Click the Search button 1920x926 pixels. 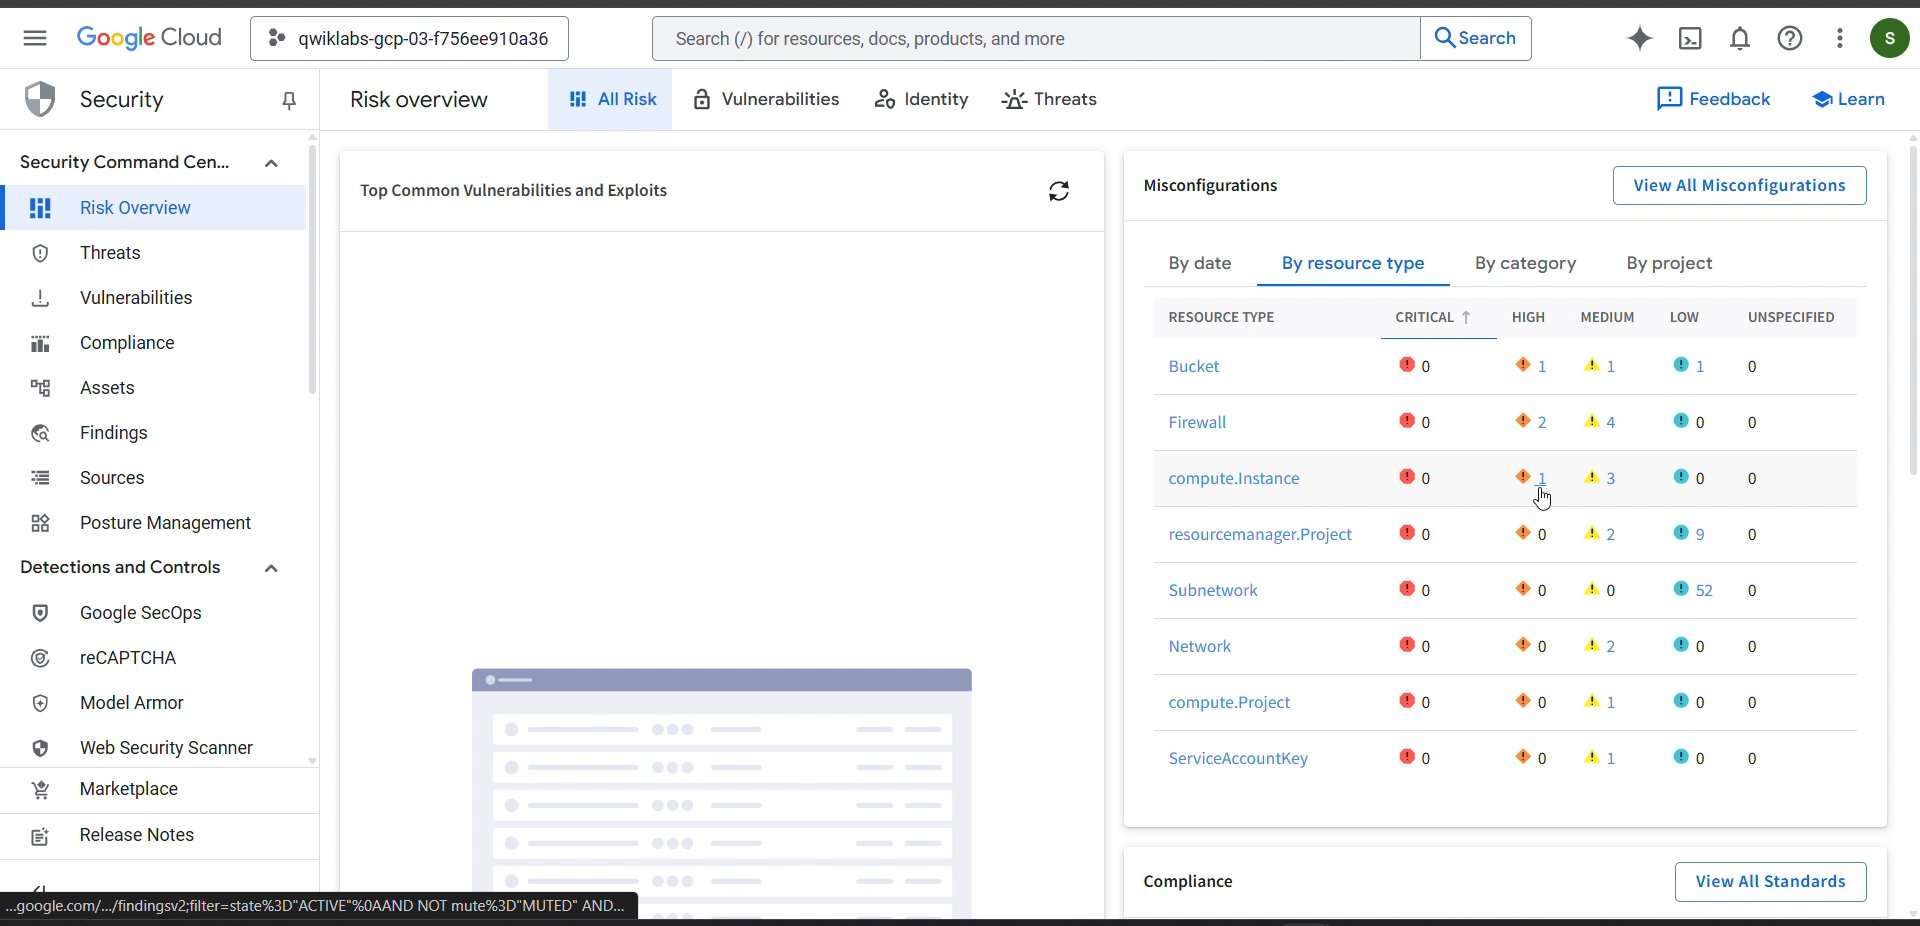[1476, 38]
